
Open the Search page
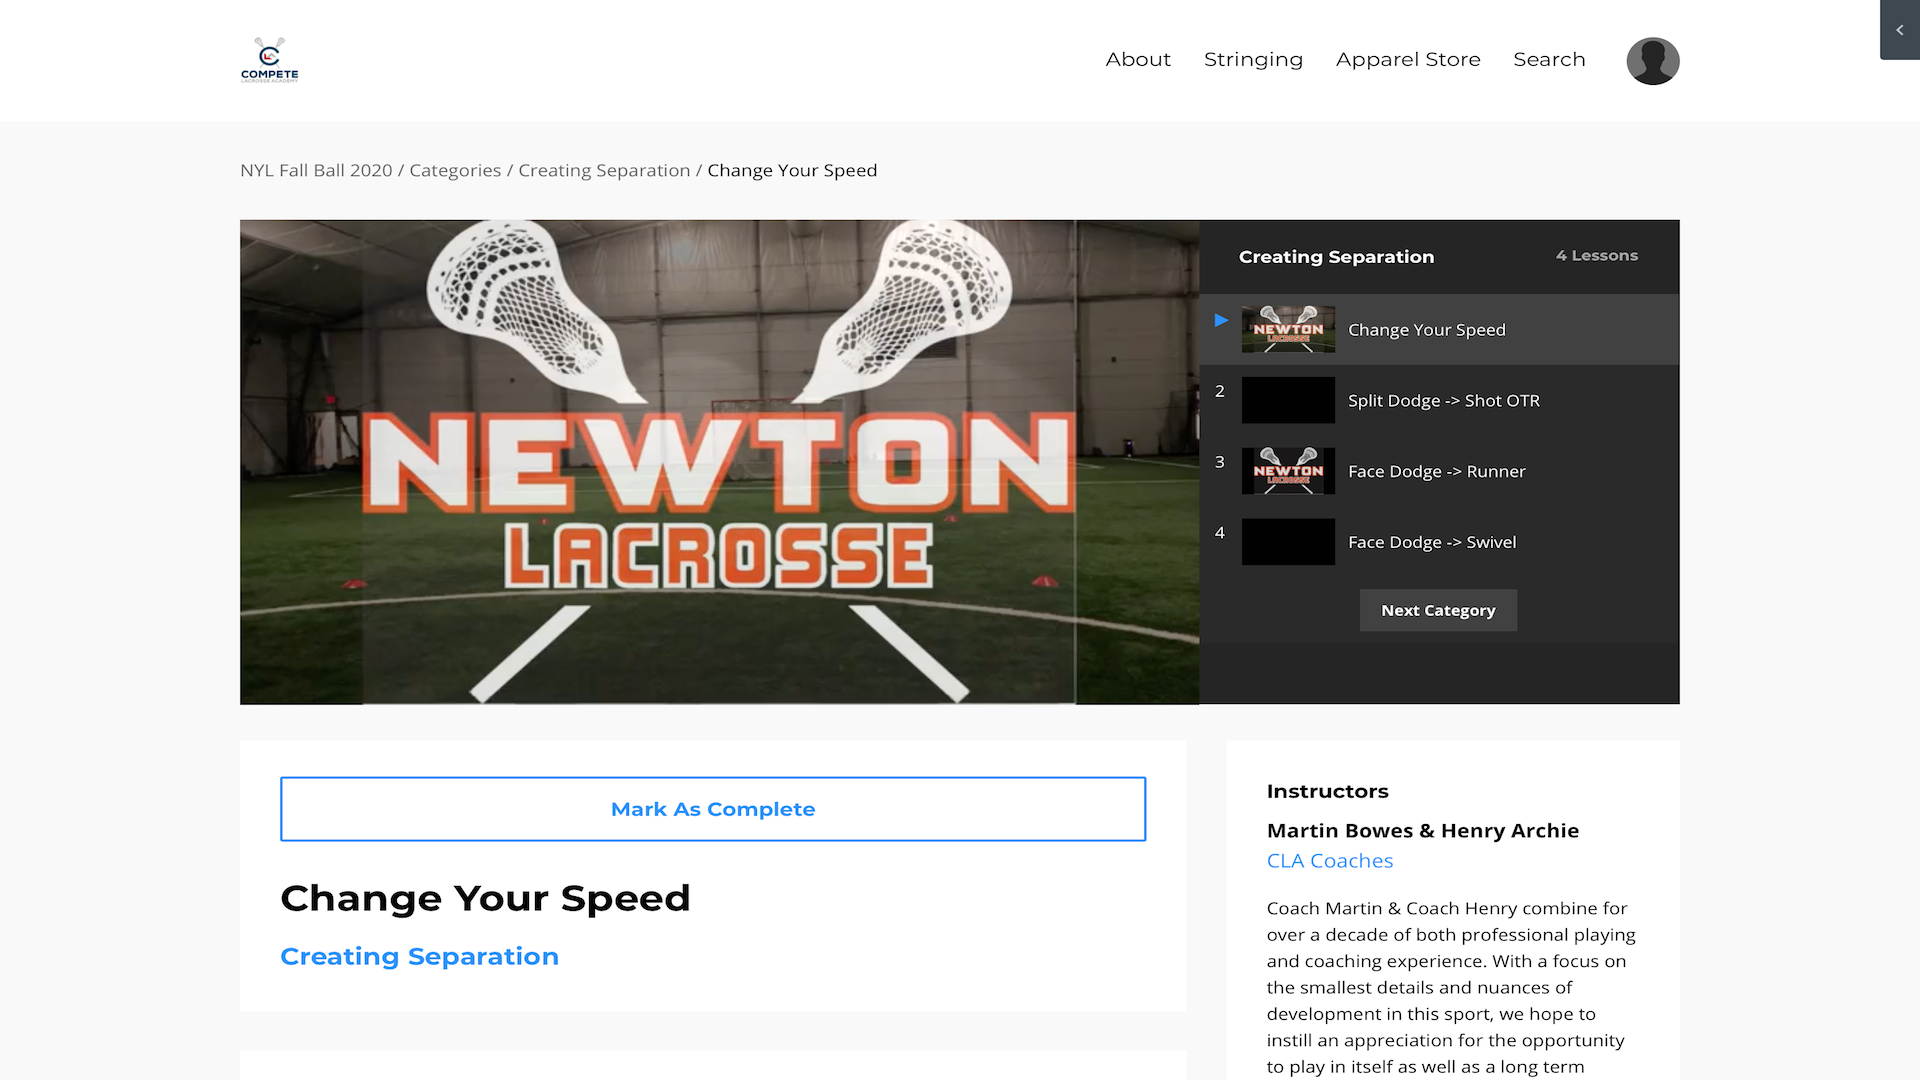pyautogui.click(x=1549, y=60)
